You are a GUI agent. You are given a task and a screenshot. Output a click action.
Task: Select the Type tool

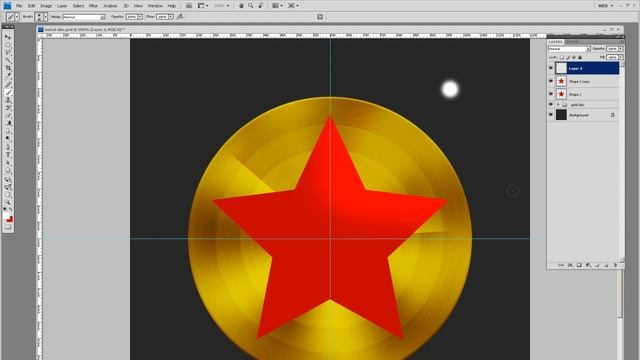[8, 154]
